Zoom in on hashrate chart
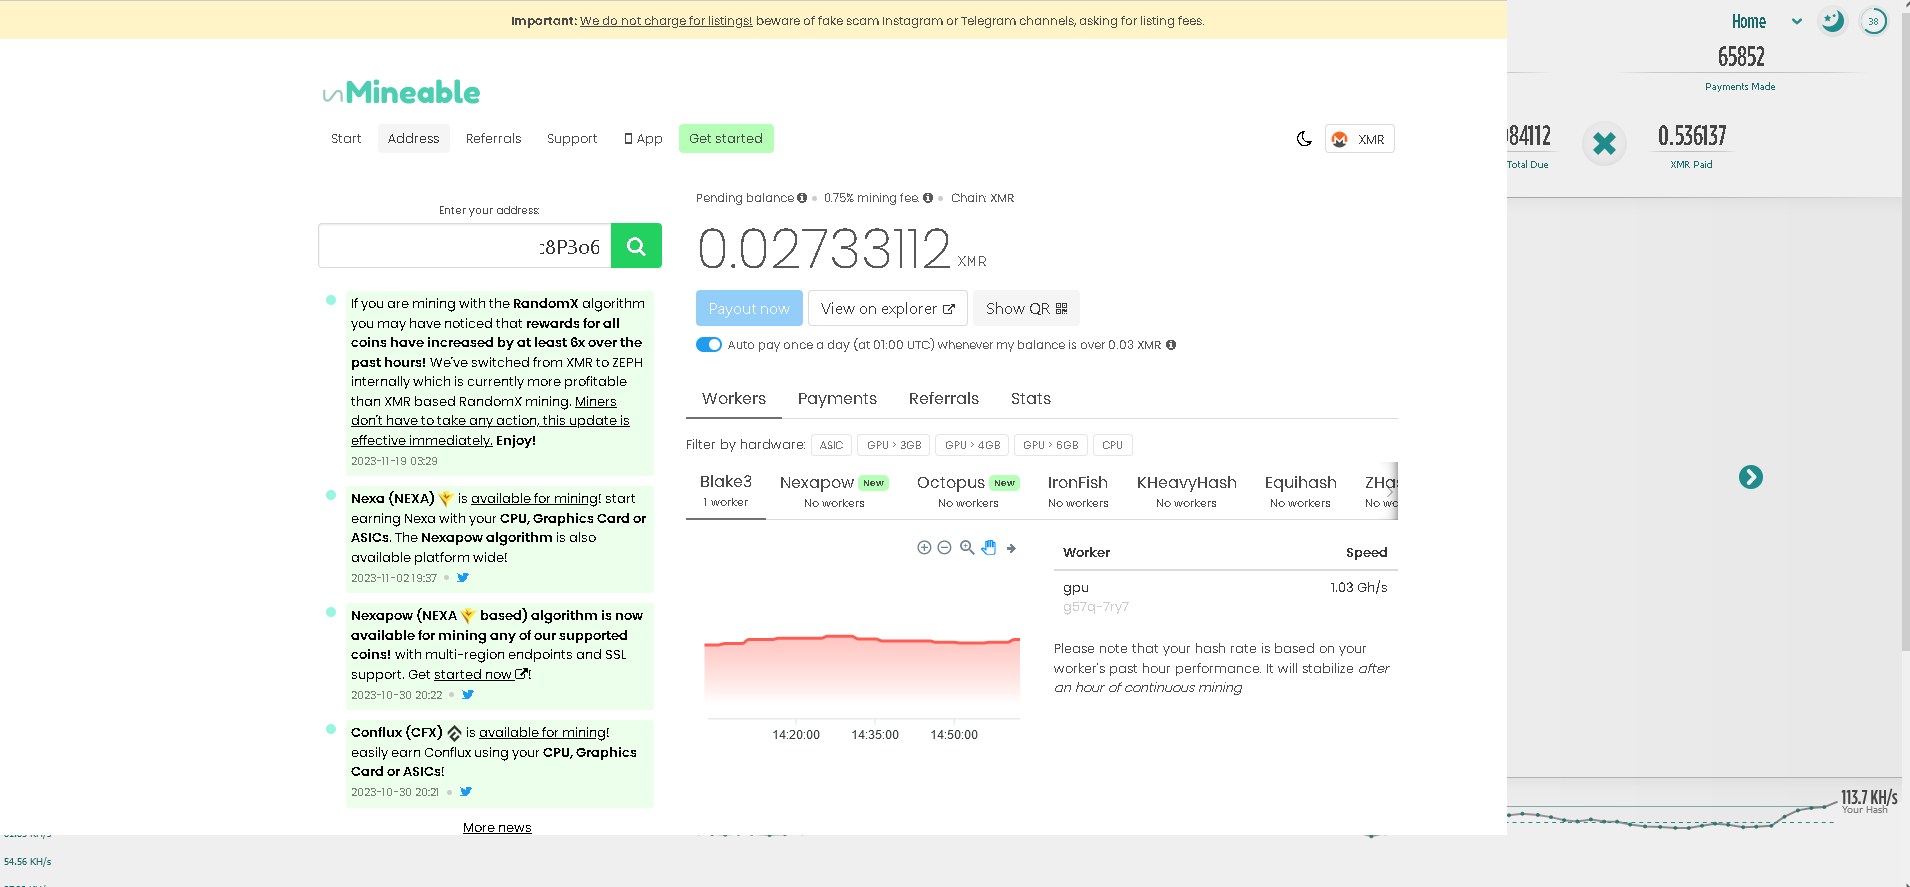The width and height of the screenshot is (1910, 887). click(x=924, y=548)
